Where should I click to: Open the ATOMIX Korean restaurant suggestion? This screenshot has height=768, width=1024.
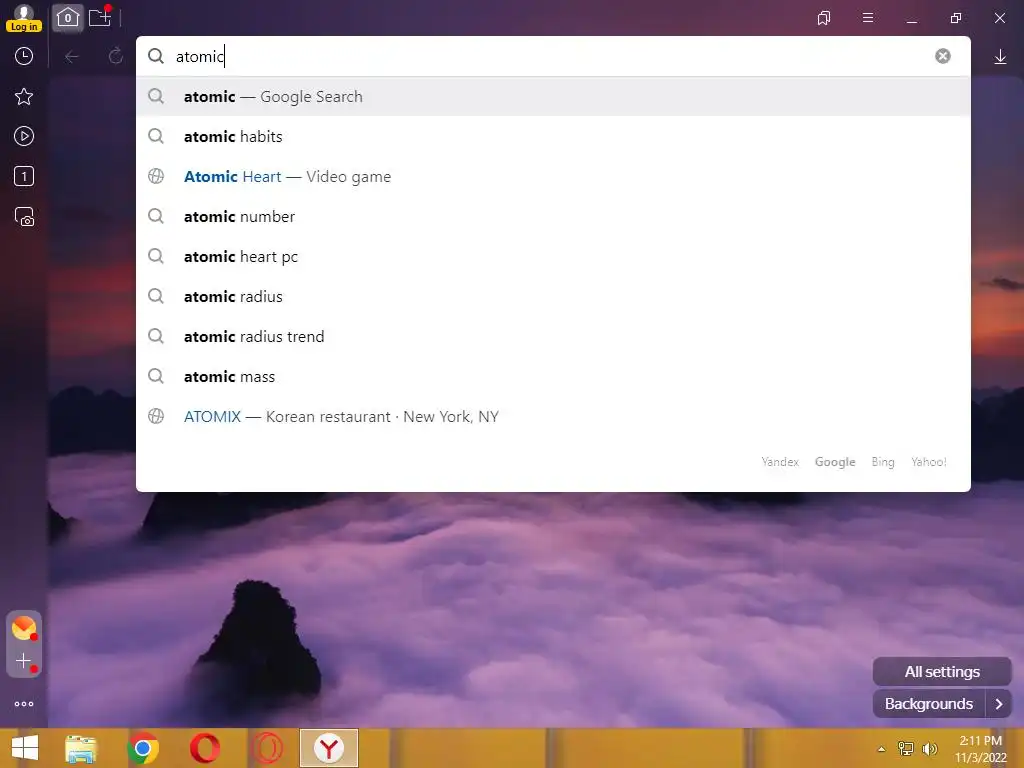click(x=553, y=417)
